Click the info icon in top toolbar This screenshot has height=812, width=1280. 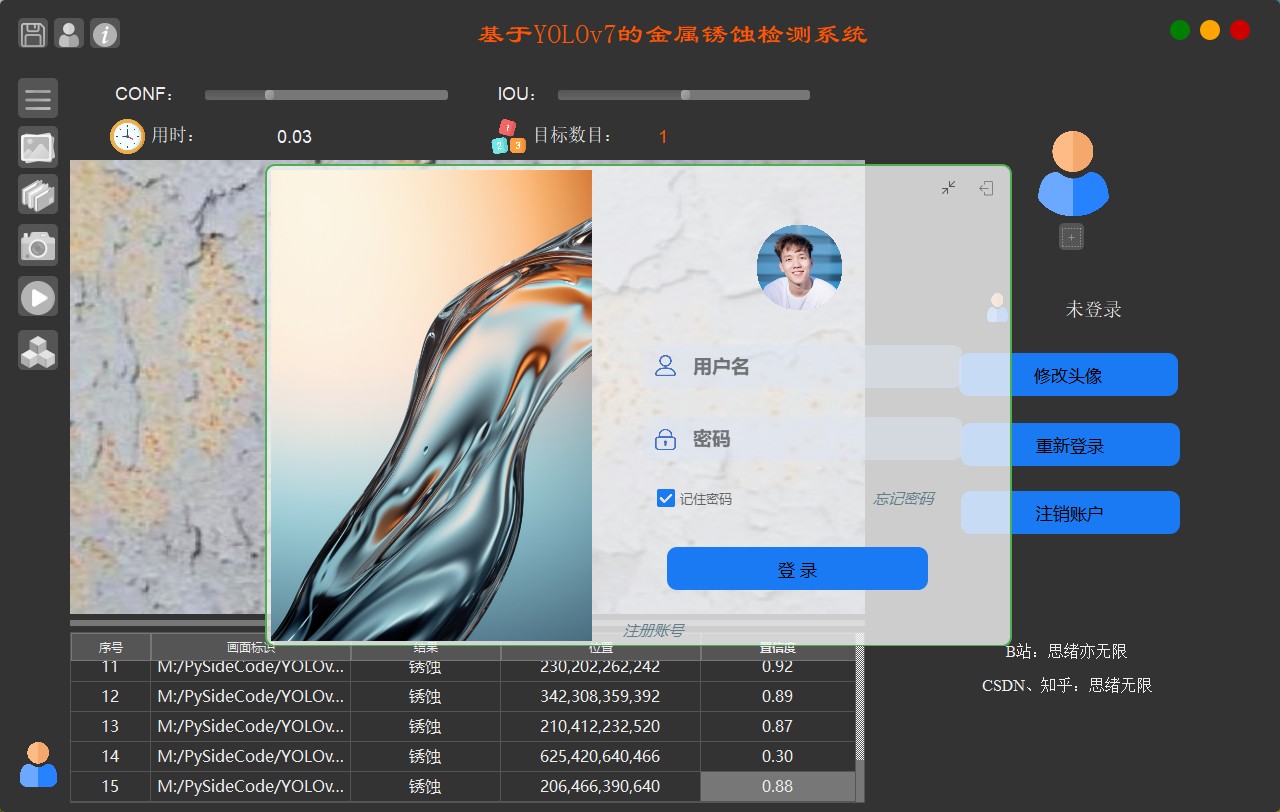point(105,34)
